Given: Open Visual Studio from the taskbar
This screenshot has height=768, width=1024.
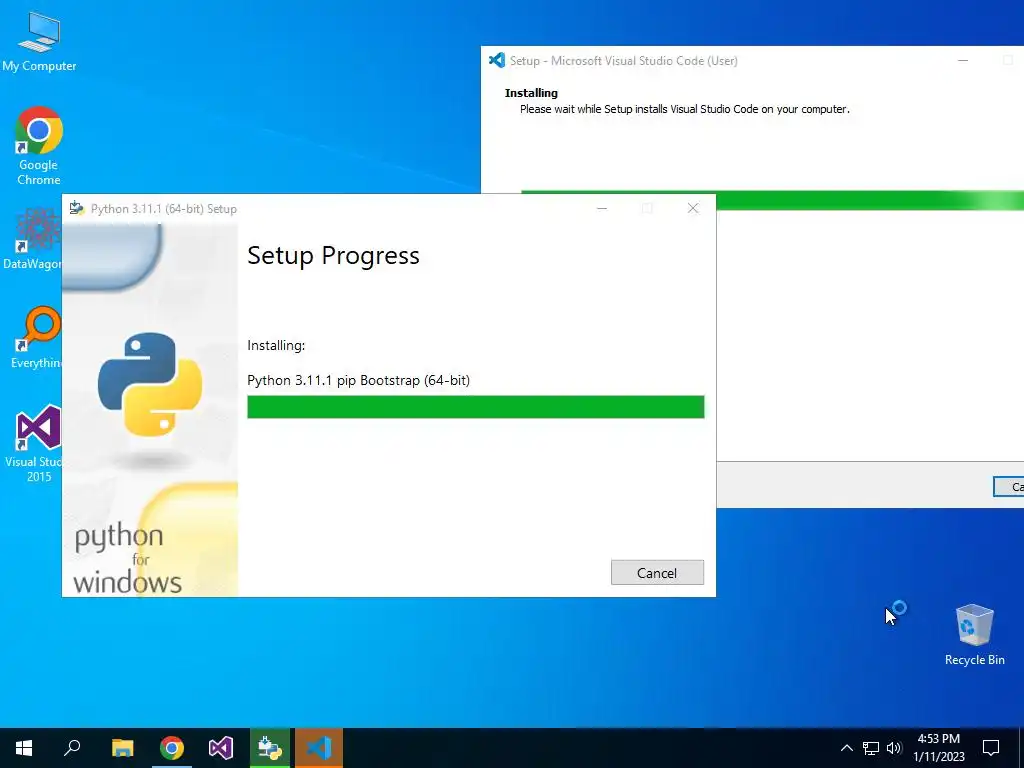Looking at the screenshot, I should coord(221,748).
